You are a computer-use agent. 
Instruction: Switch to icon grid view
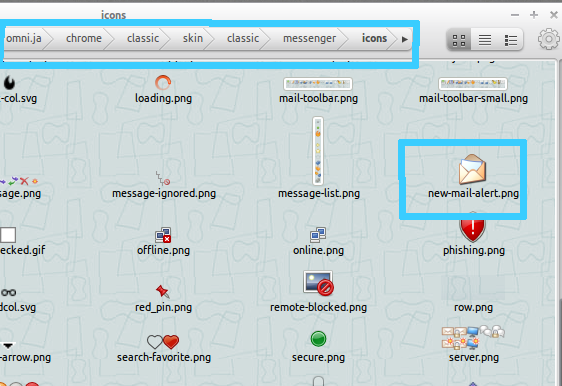[x=459, y=40]
